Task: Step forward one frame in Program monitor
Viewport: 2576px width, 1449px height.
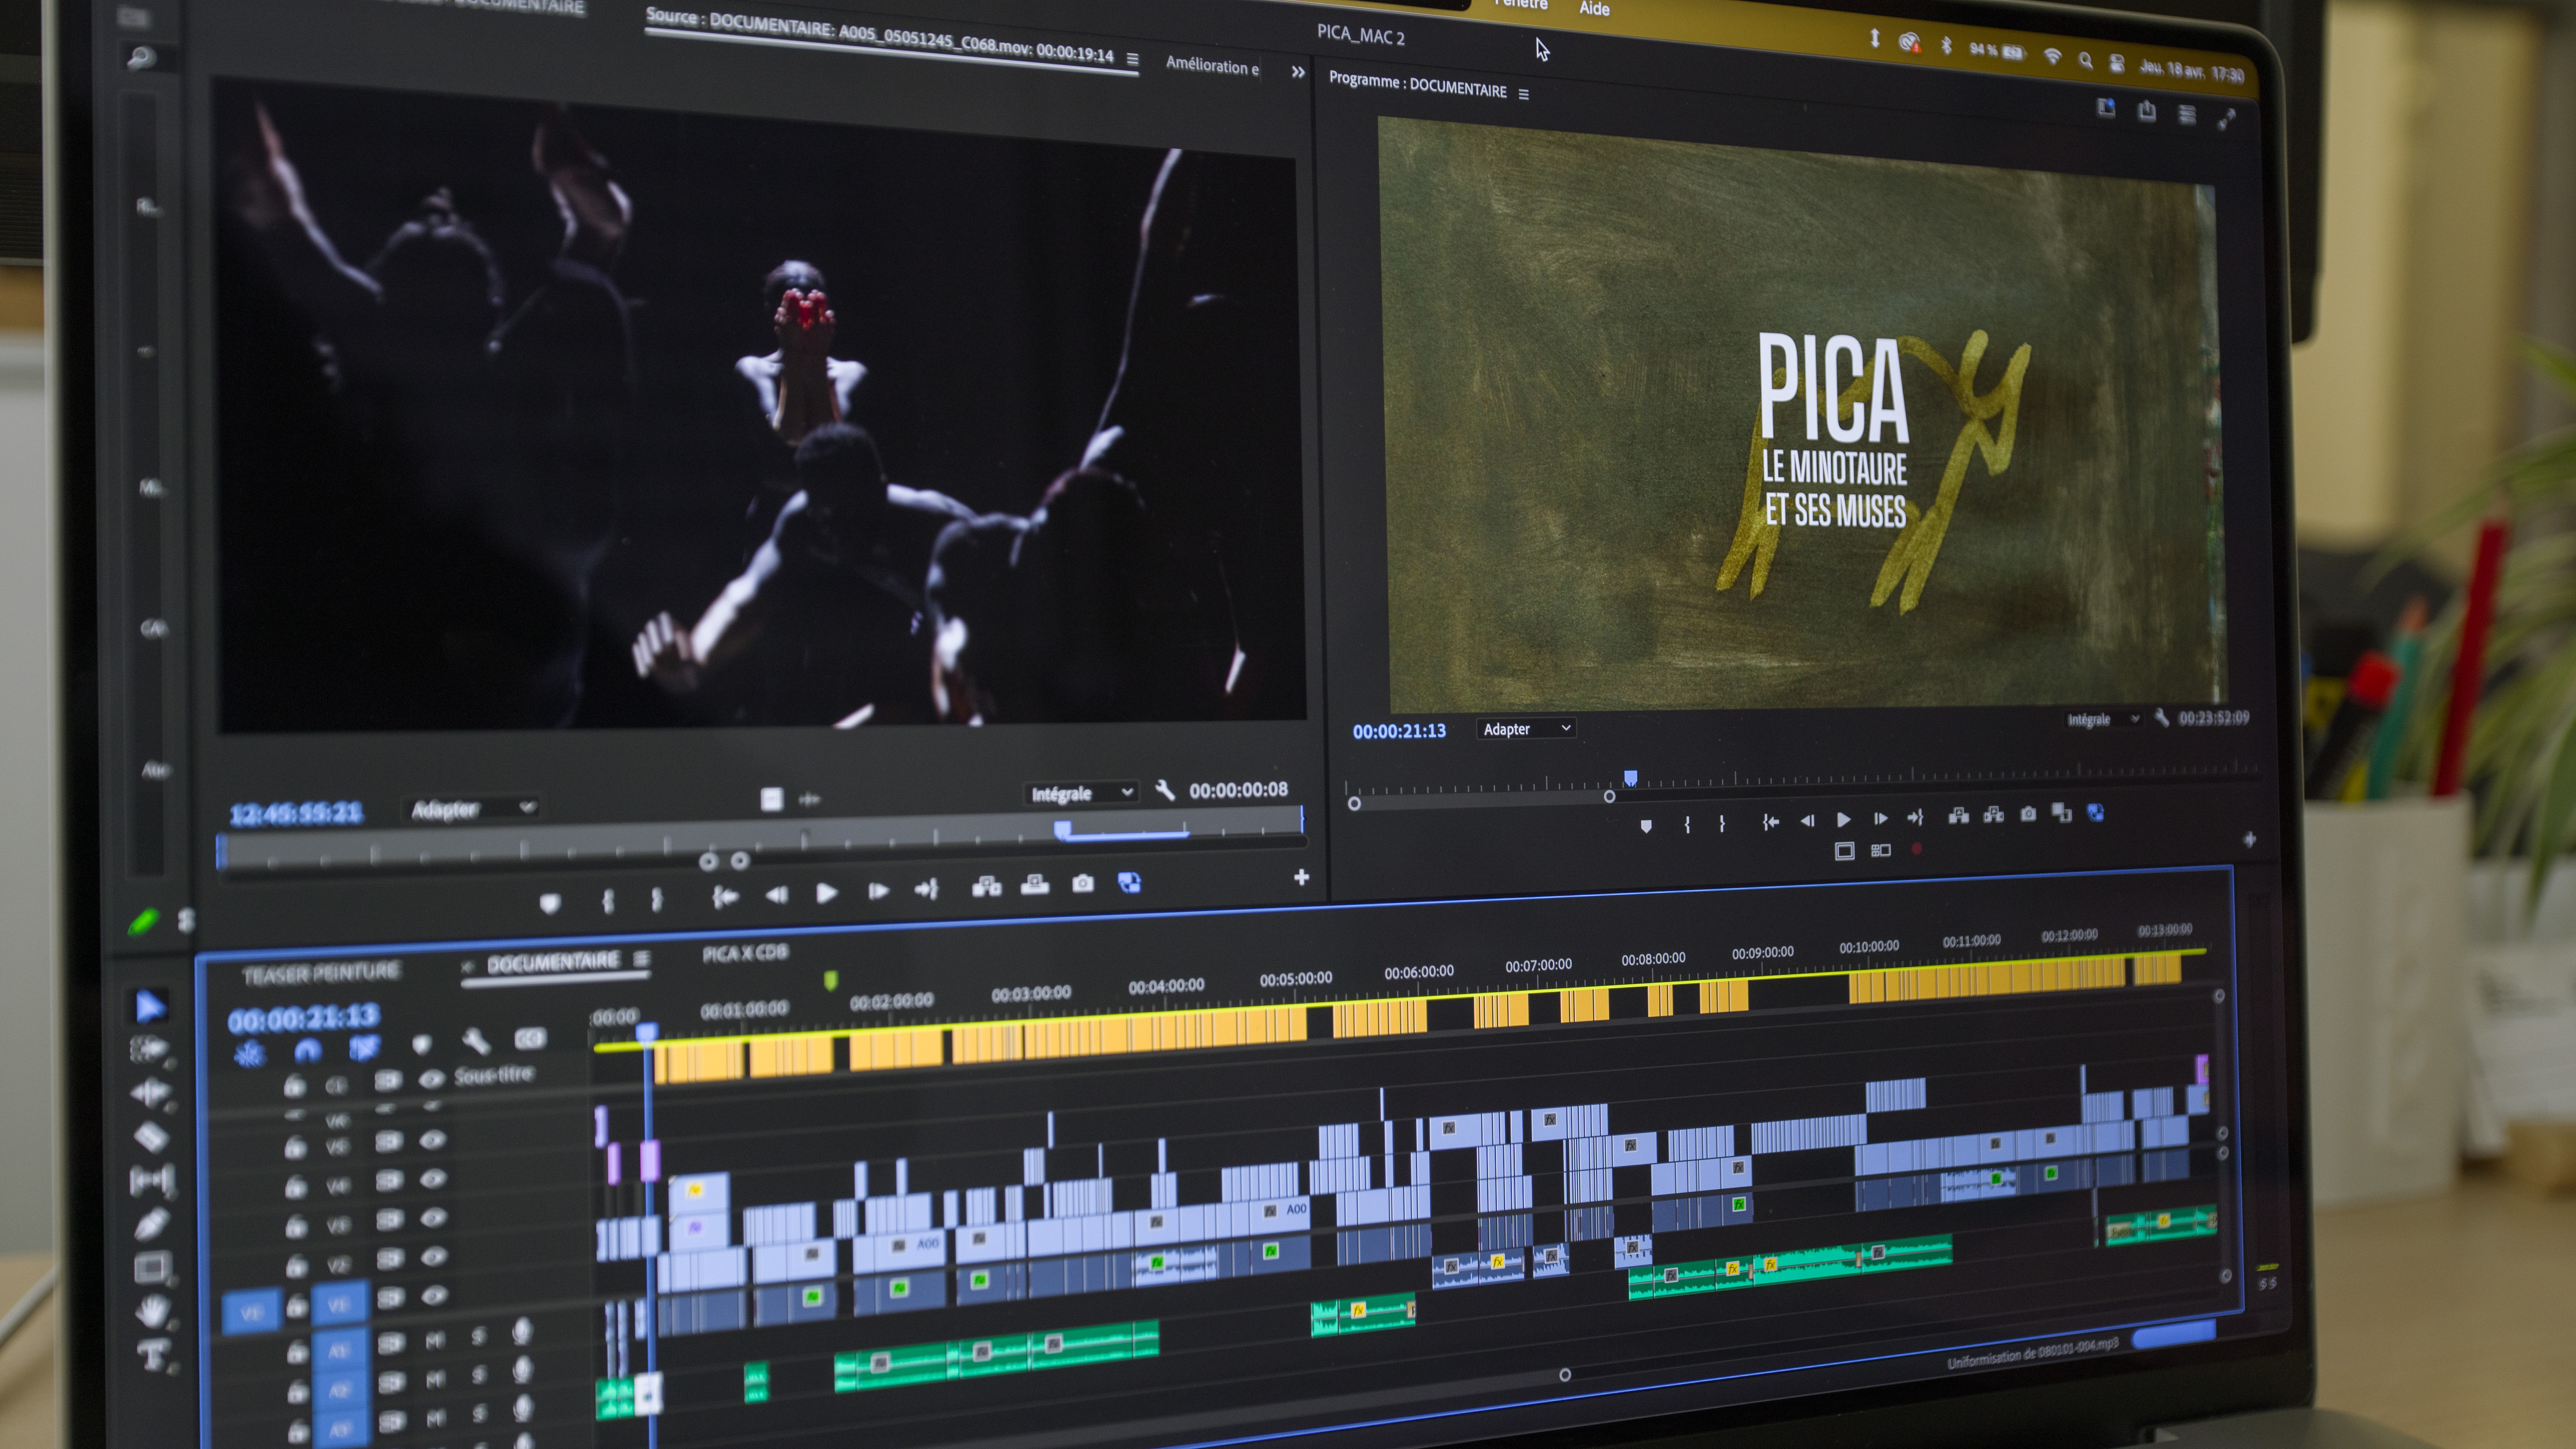Action: pos(1880,819)
